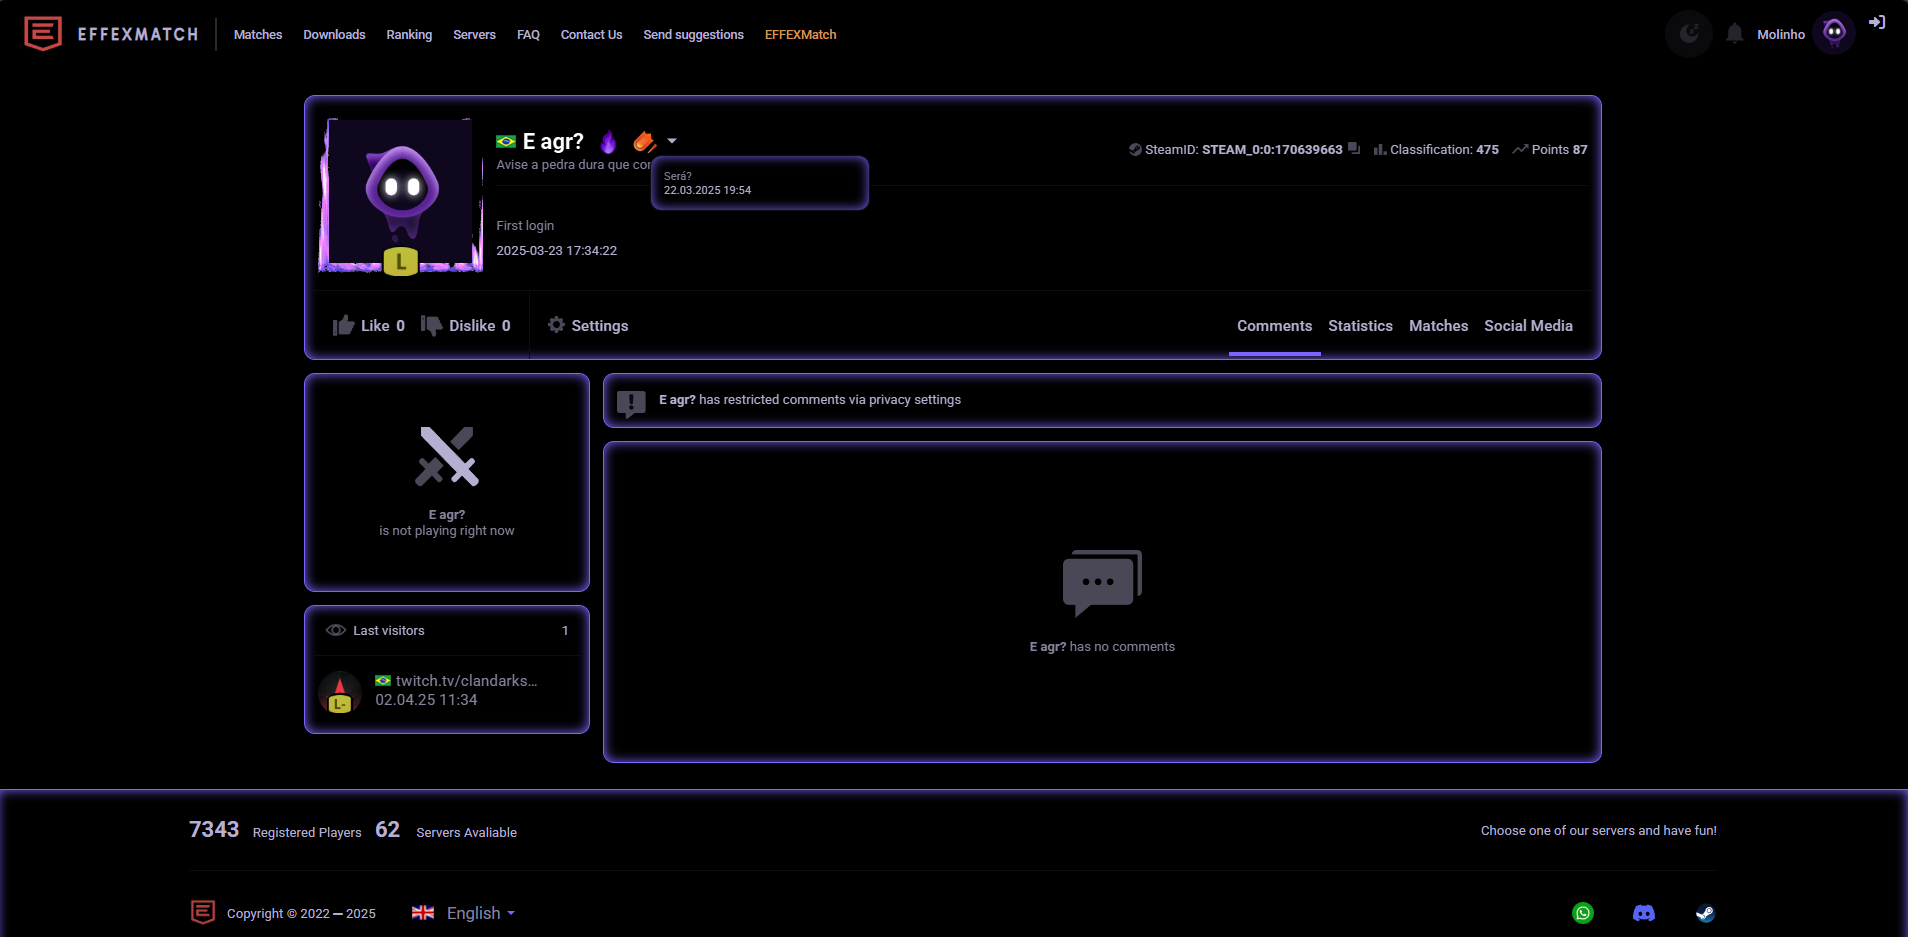Open the Servers page
This screenshot has height=937, width=1908.
474,34
